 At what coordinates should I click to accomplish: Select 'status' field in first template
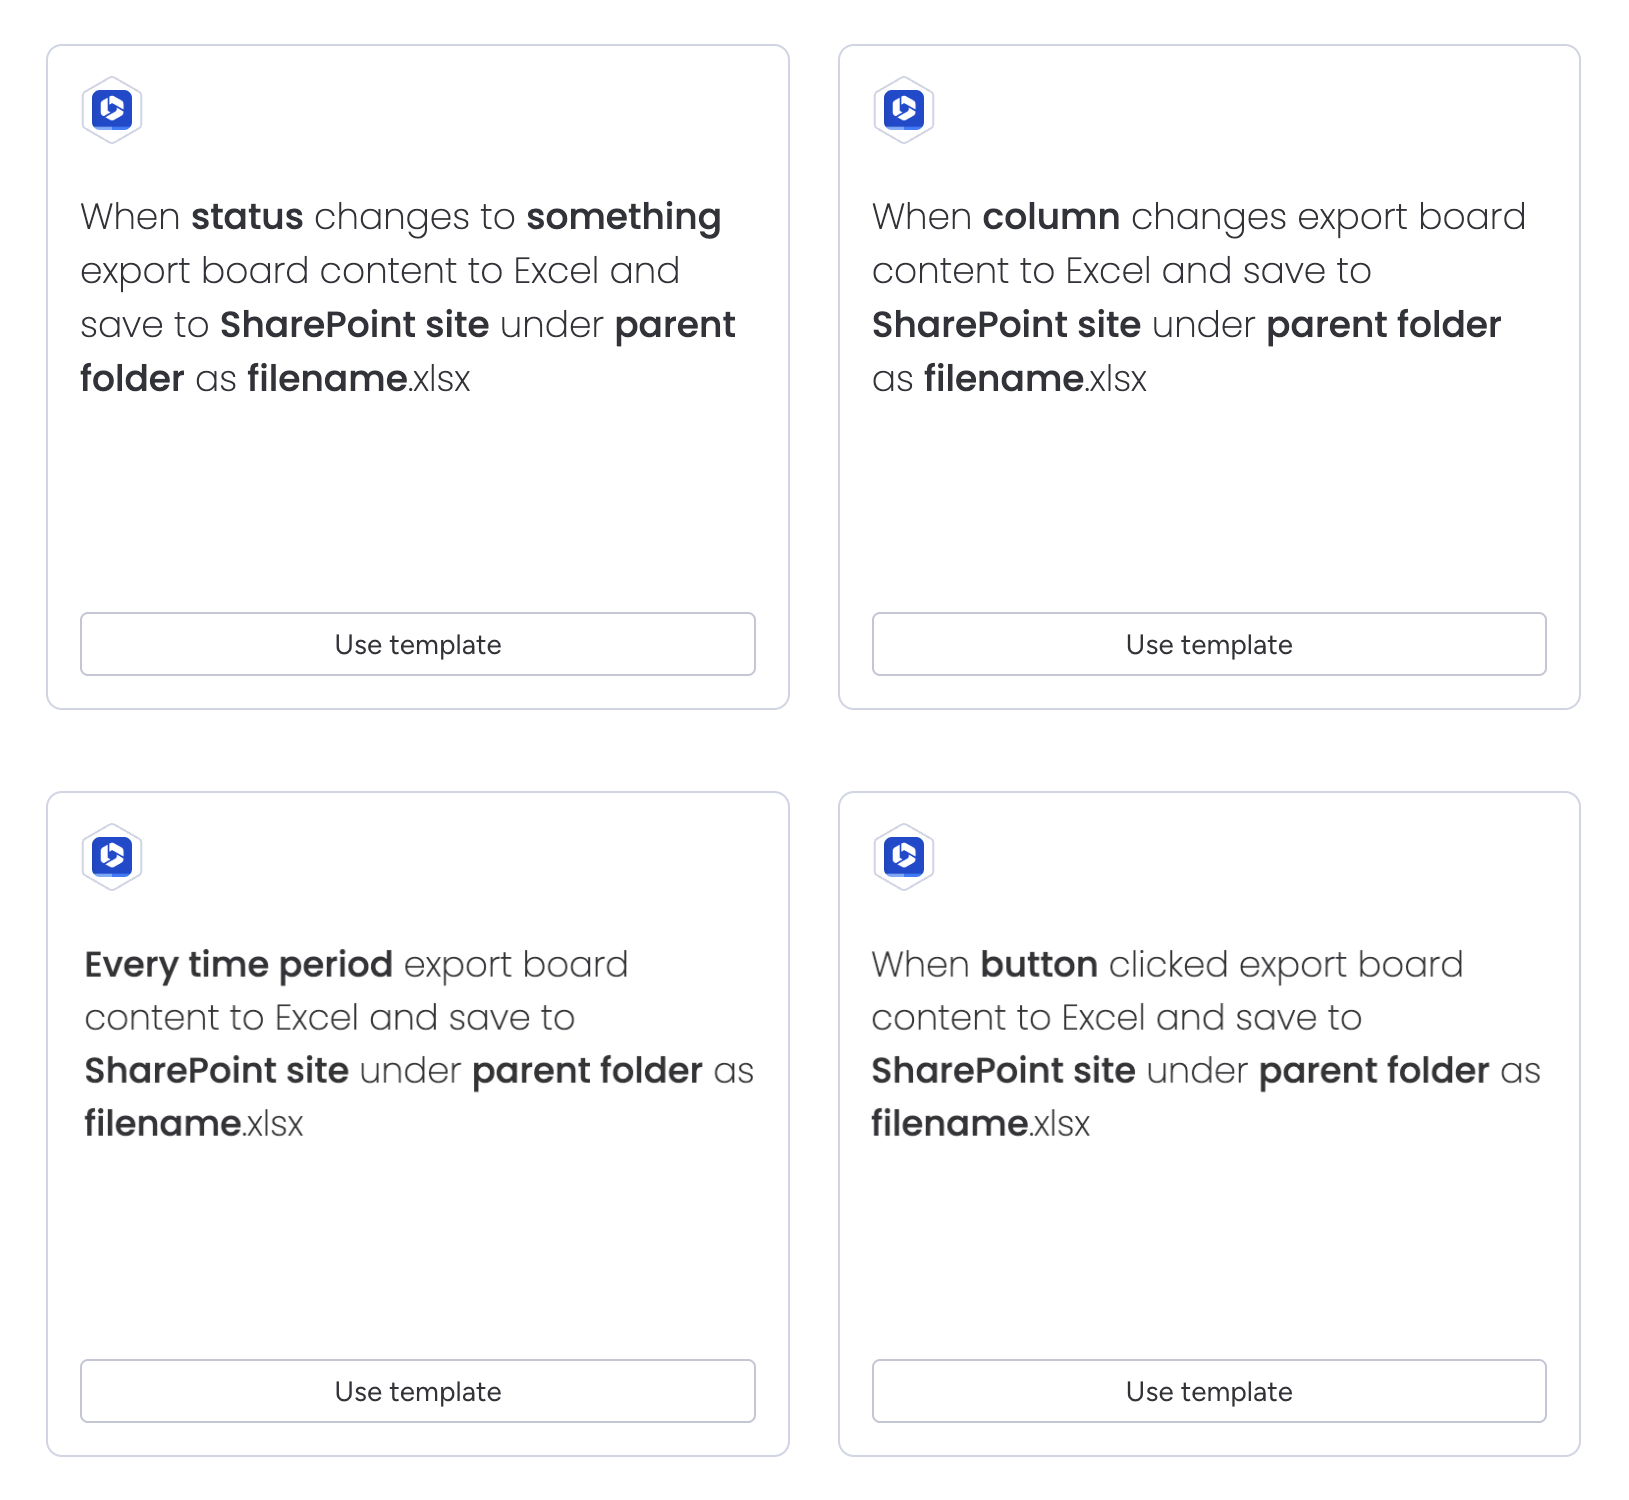click(247, 217)
